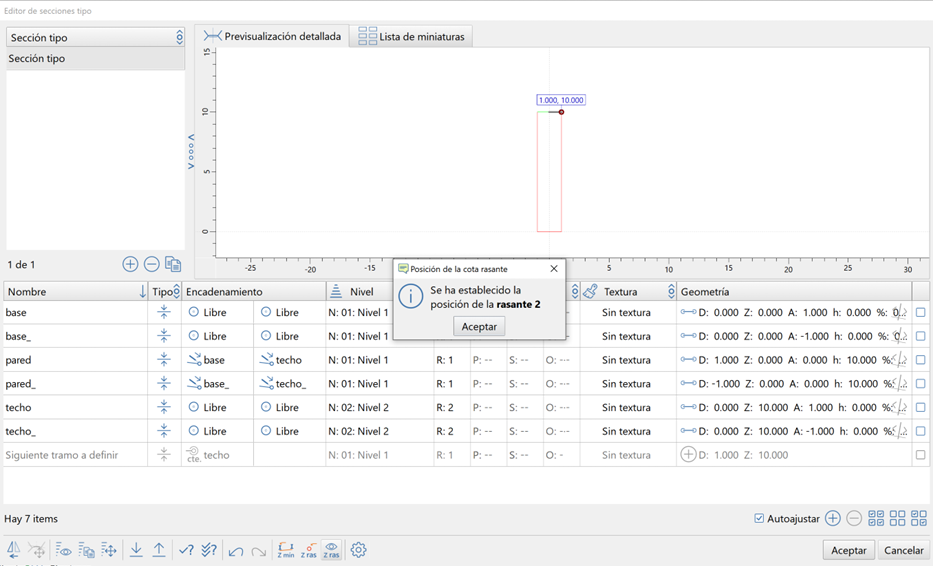Select the Previsualización detallada tab
The width and height of the screenshot is (933, 566).
tap(272, 36)
